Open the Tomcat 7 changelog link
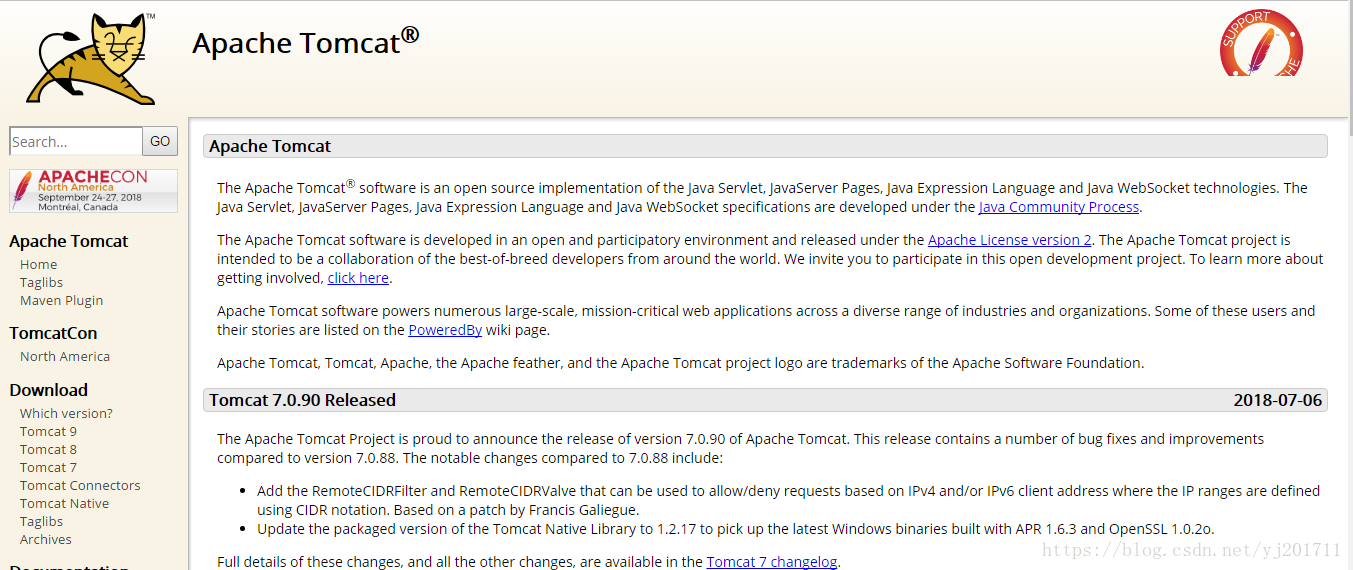The height and width of the screenshot is (570, 1353). pos(772,562)
